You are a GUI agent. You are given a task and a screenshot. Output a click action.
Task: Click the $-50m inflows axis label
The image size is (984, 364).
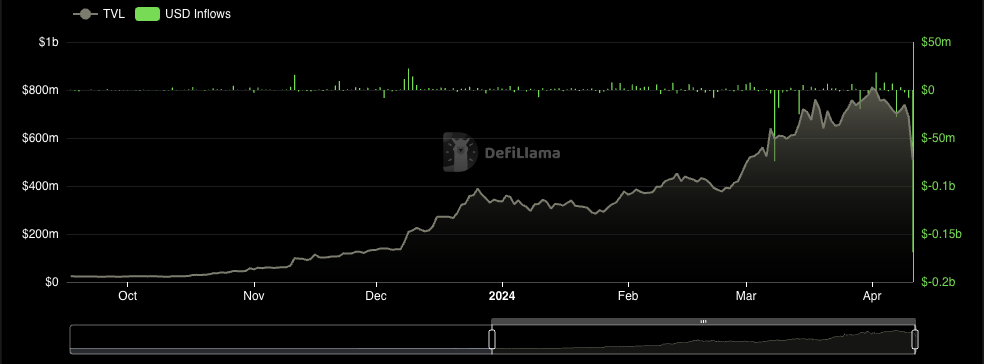pos(938,138)
